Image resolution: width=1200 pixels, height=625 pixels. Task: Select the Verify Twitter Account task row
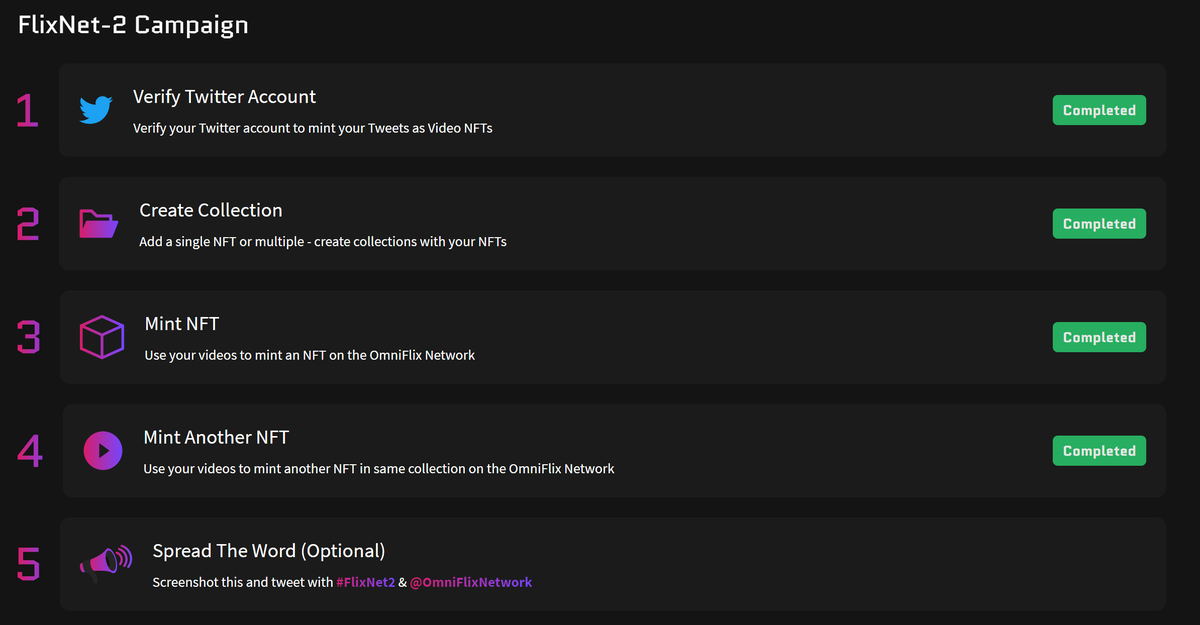(x=600, y=110)
